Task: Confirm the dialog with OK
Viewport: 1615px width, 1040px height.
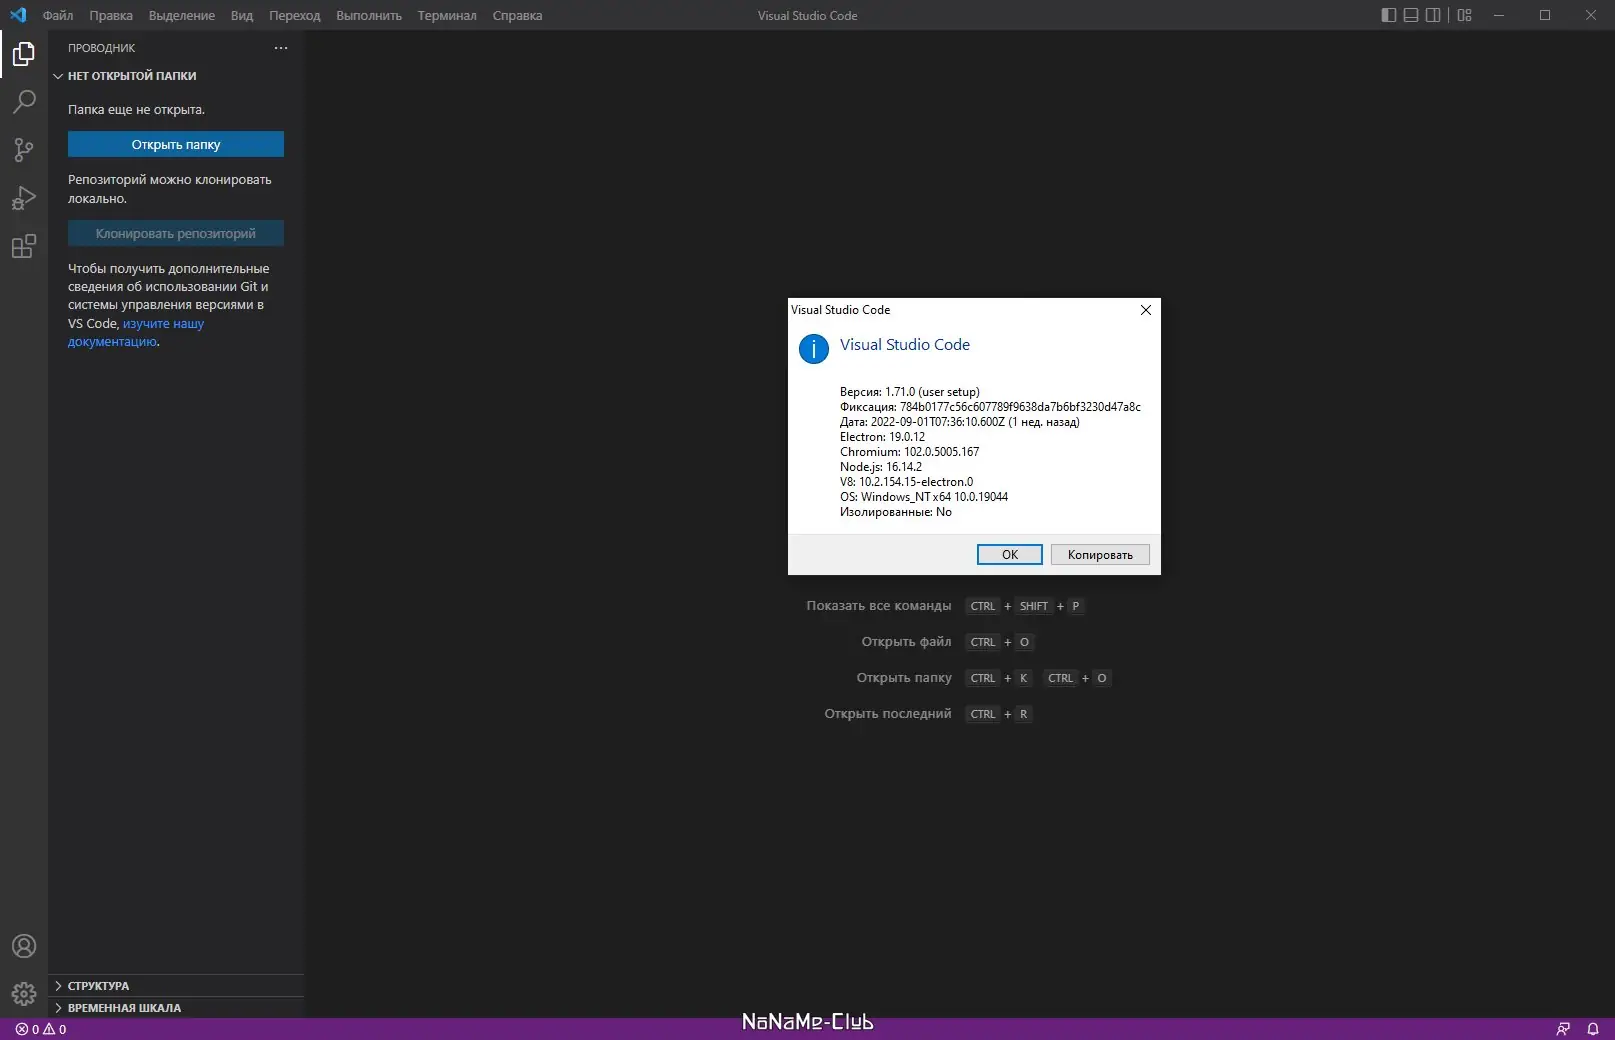Action: (x=1010, y=555)
